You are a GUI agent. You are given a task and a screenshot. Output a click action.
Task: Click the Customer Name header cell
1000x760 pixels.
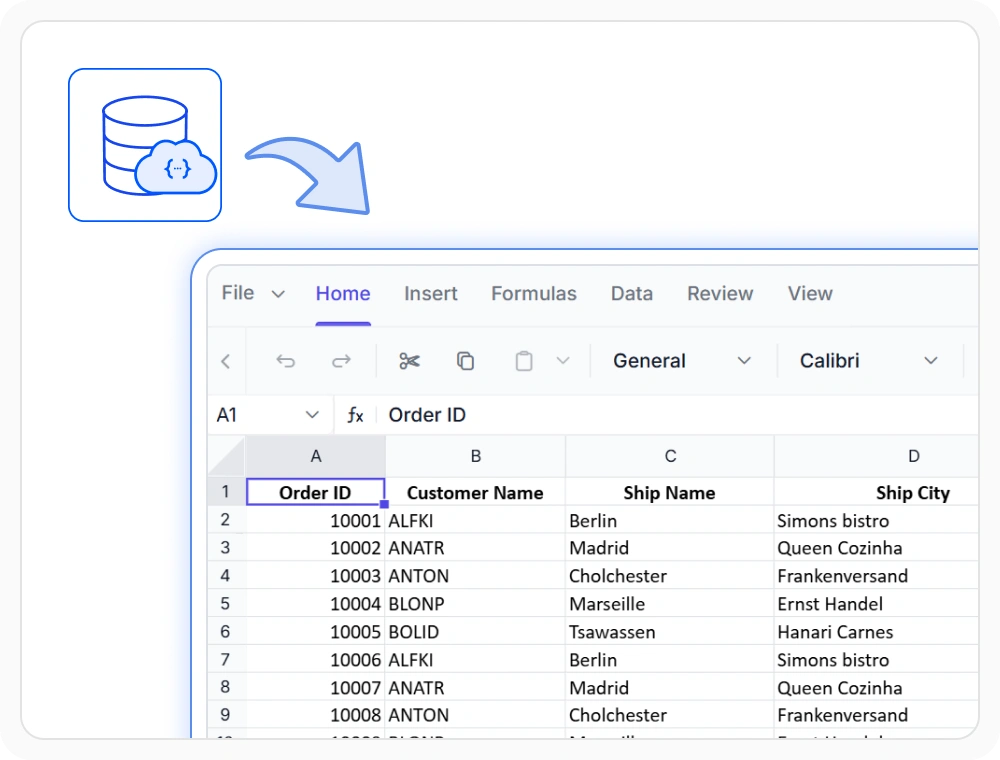(475, 492)
